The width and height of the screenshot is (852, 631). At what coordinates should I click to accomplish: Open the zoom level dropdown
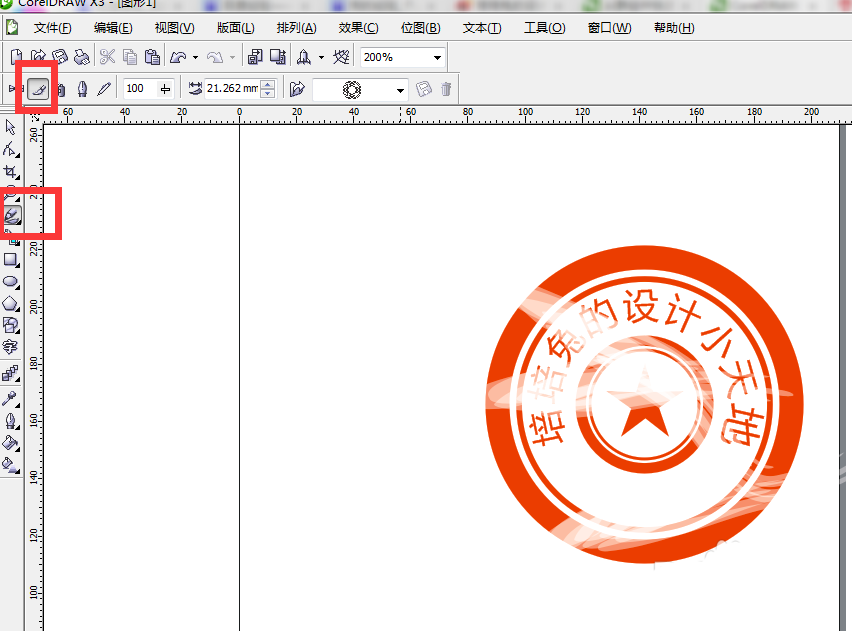[x=436, y=57]
